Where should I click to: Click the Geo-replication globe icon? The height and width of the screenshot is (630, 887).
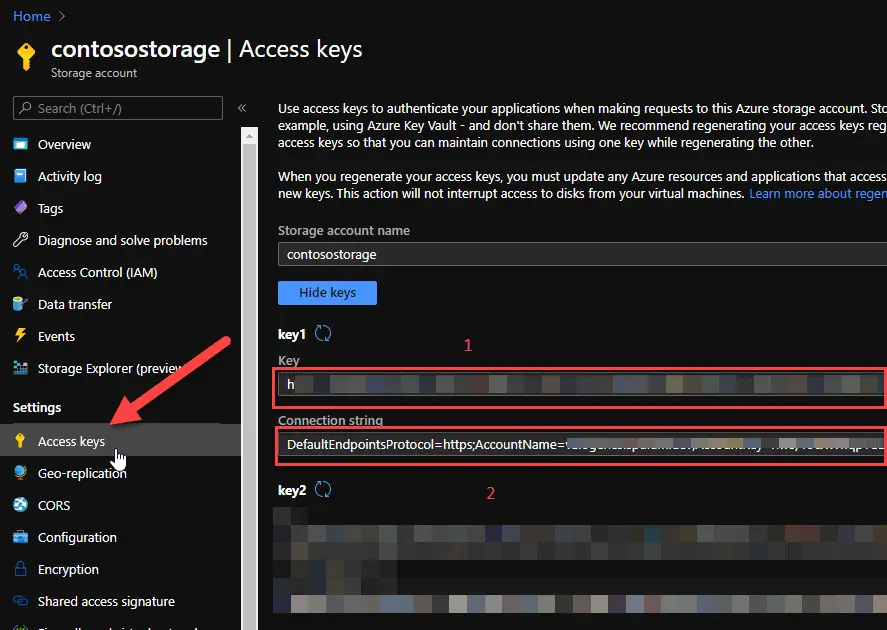[x=20, y=473]
